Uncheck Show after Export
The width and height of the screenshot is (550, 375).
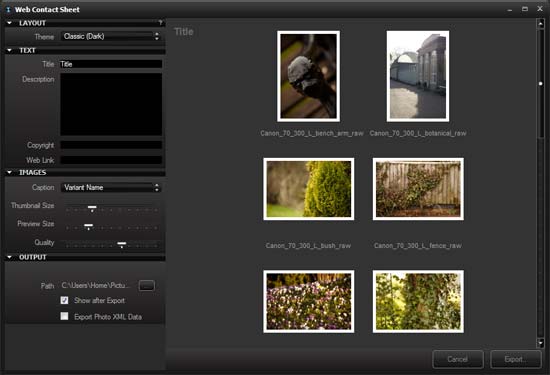click(65, 300)
